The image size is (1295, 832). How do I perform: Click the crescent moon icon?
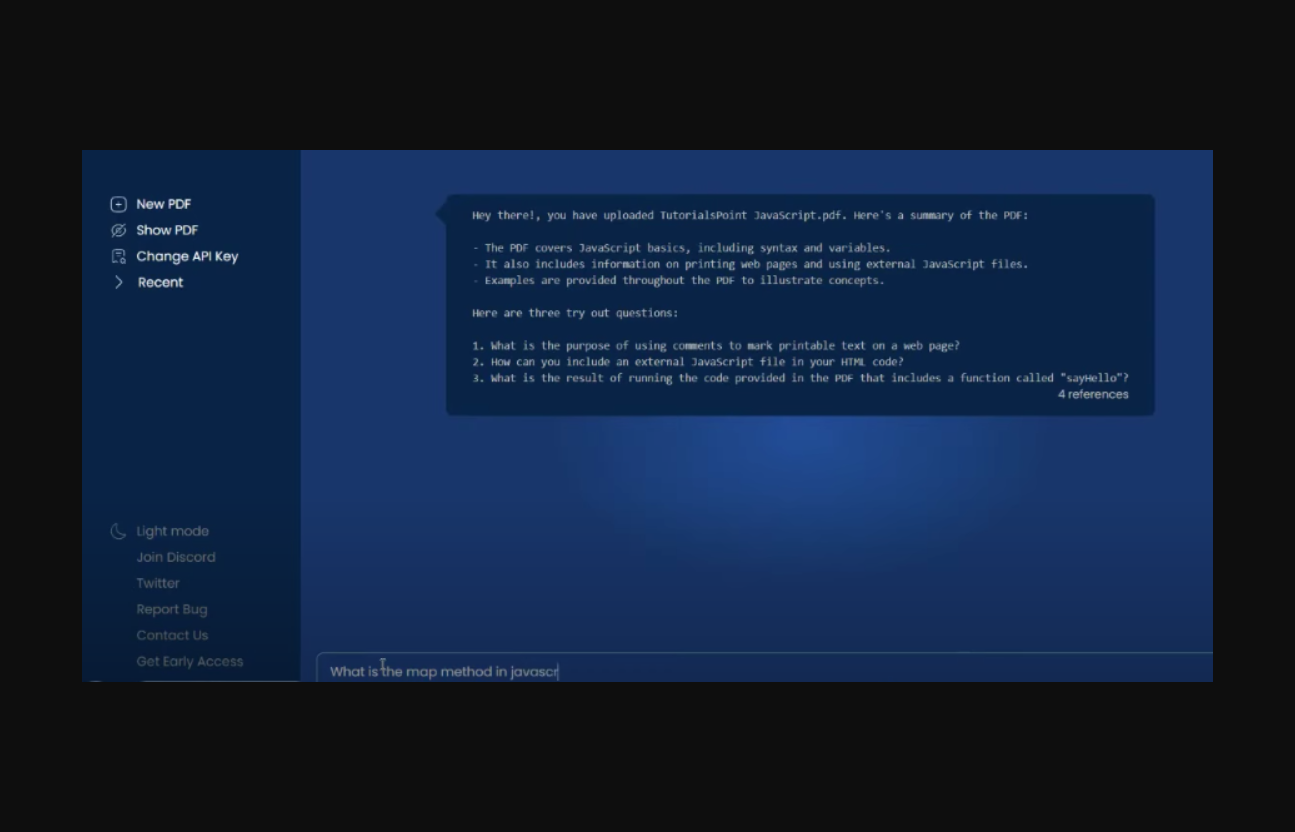click(x=118, y=531)
